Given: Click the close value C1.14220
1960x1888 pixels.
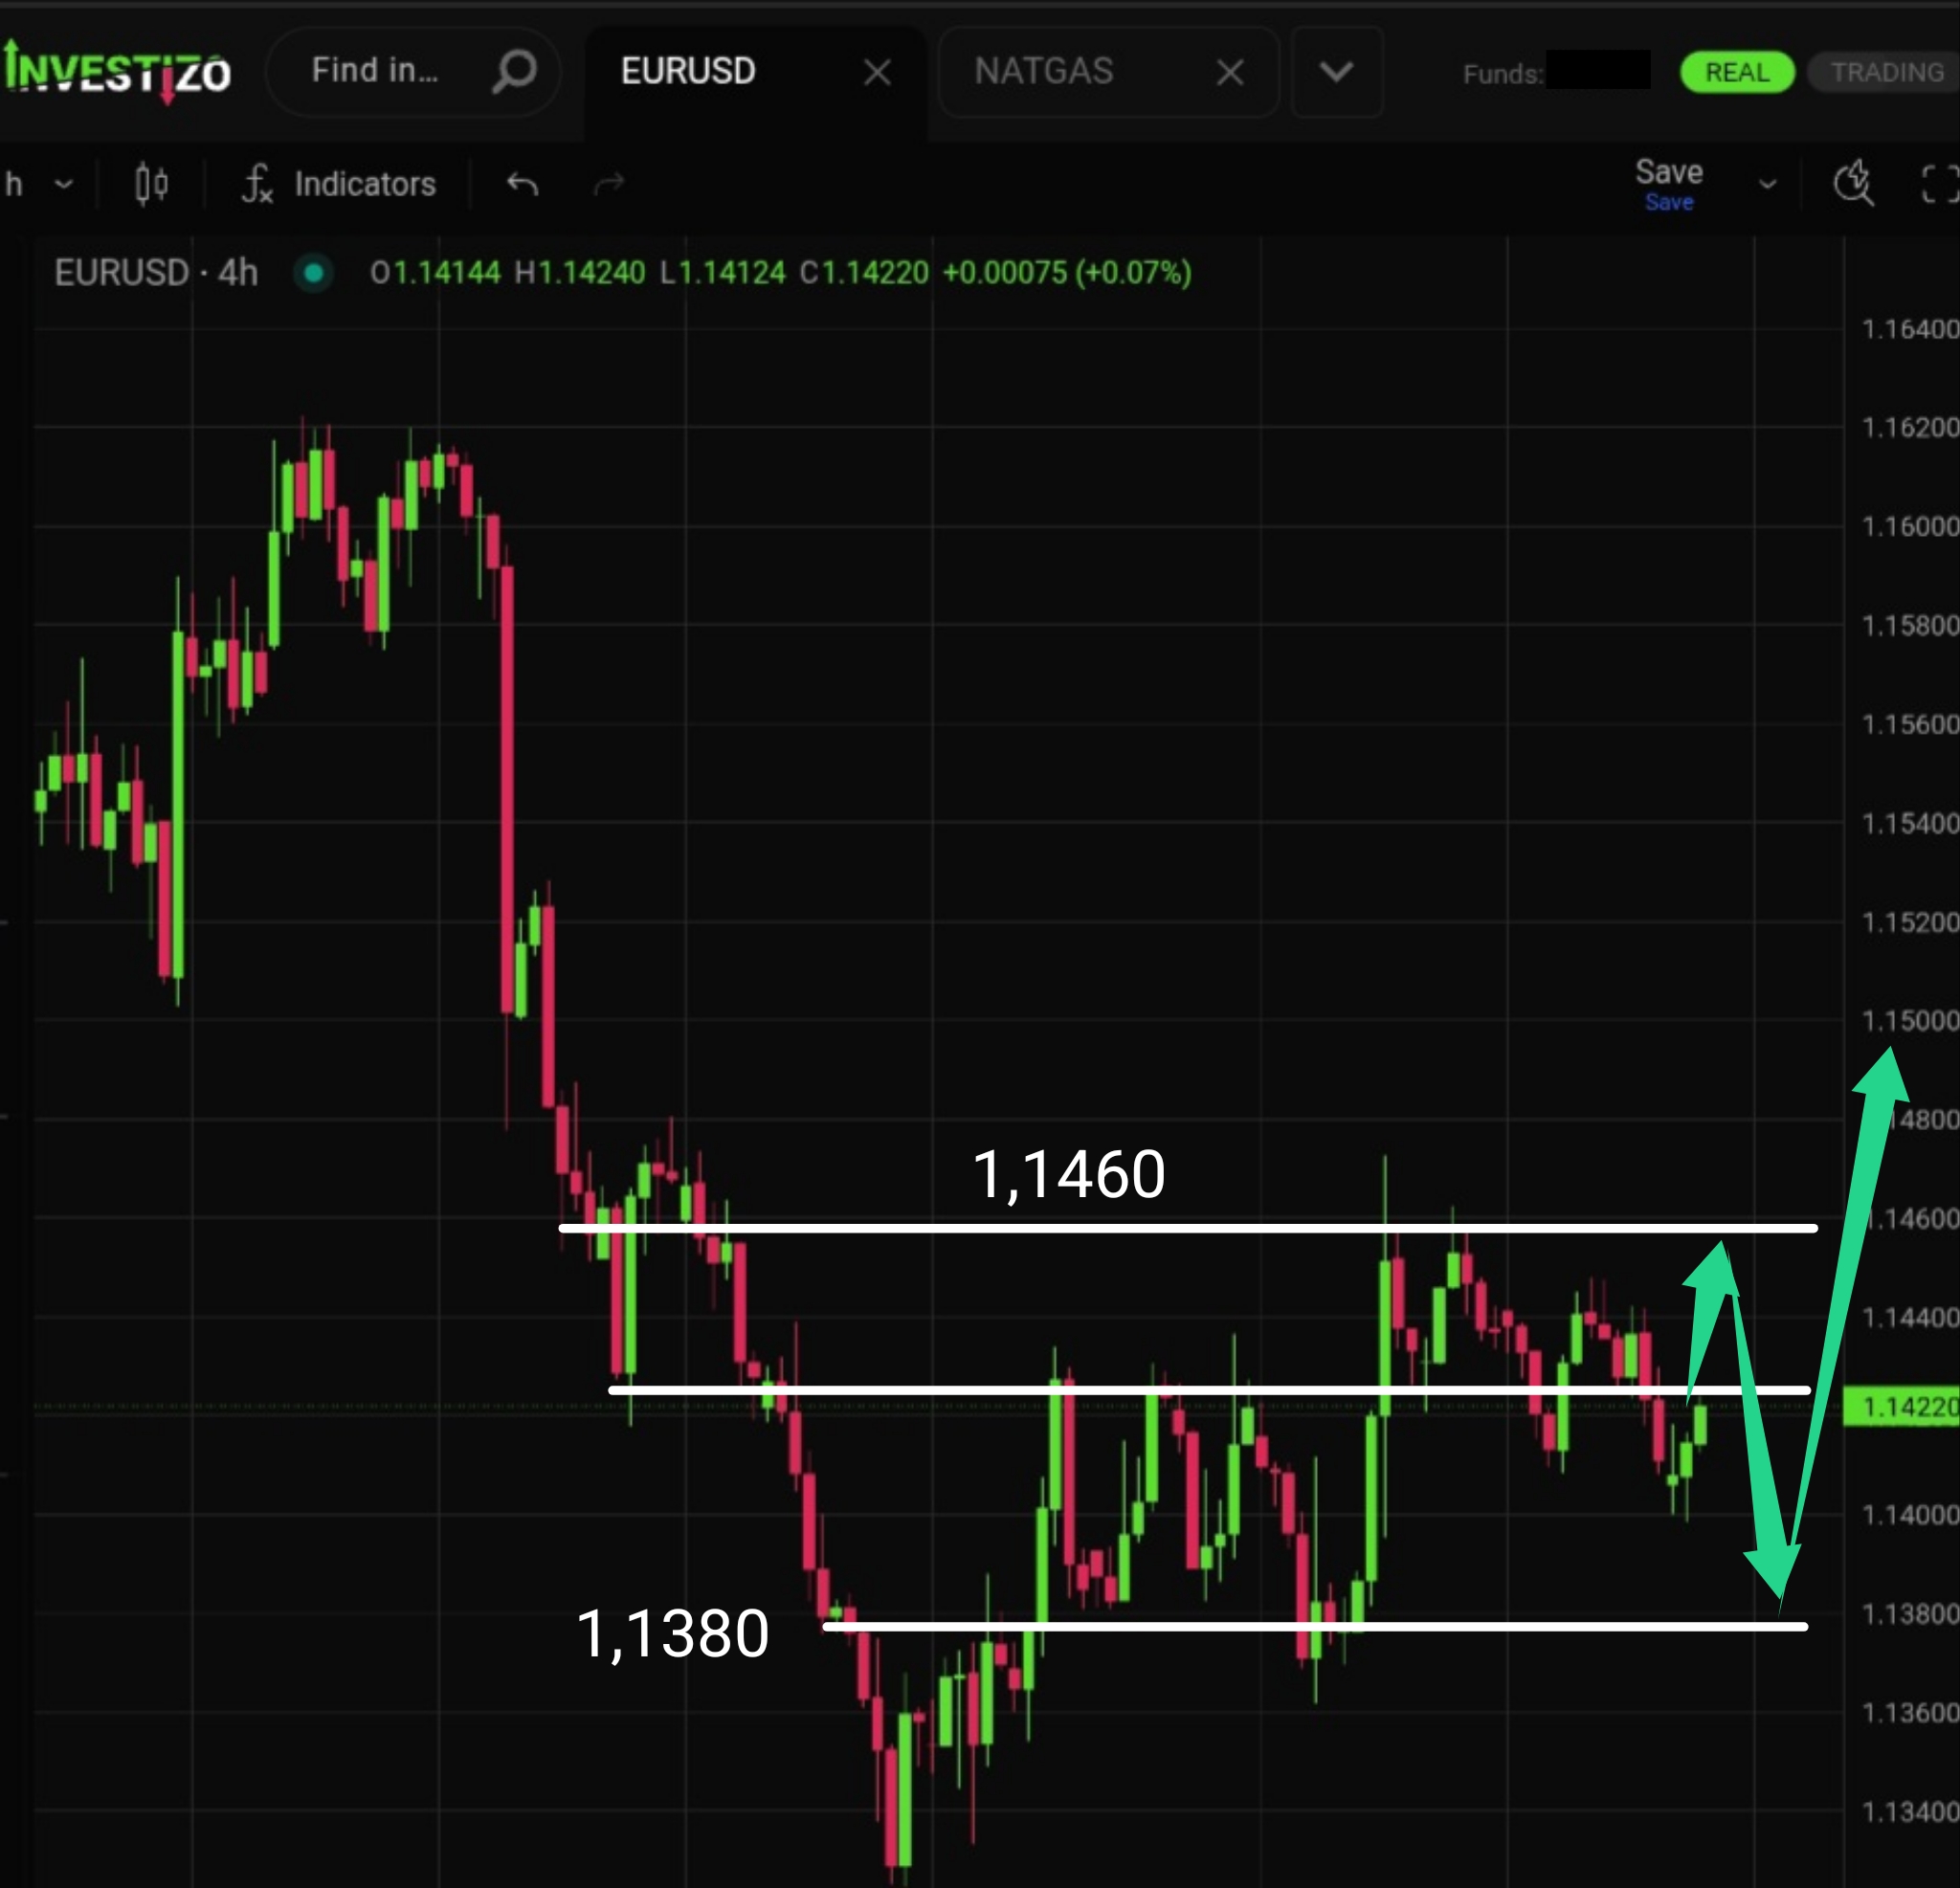Looking at the screenshot, I should coord(863,272).
